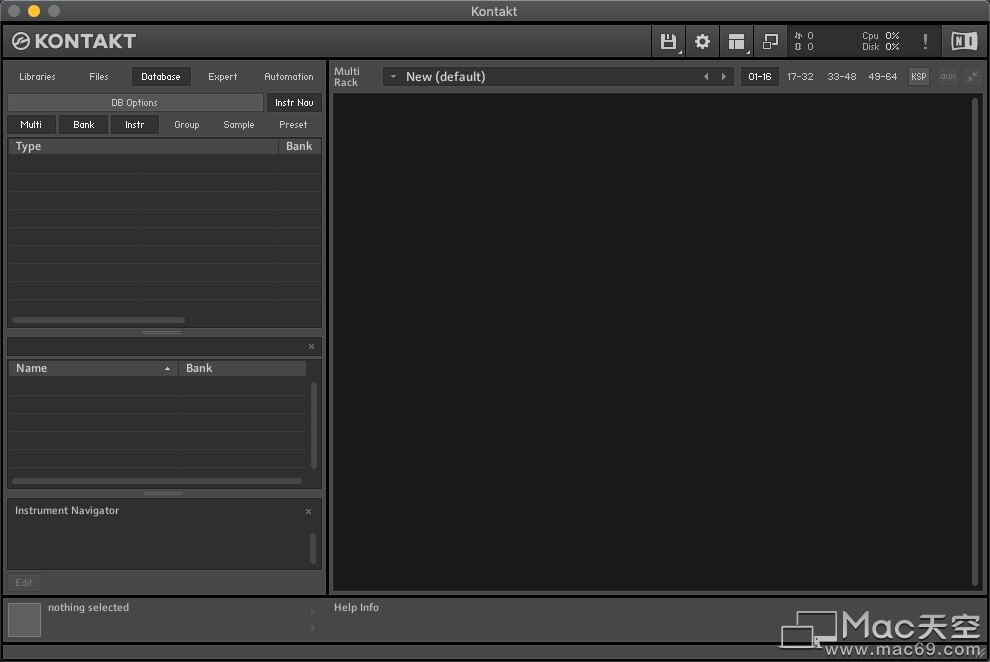Click the NI logo in the toolbar

(x=963, y=41)
